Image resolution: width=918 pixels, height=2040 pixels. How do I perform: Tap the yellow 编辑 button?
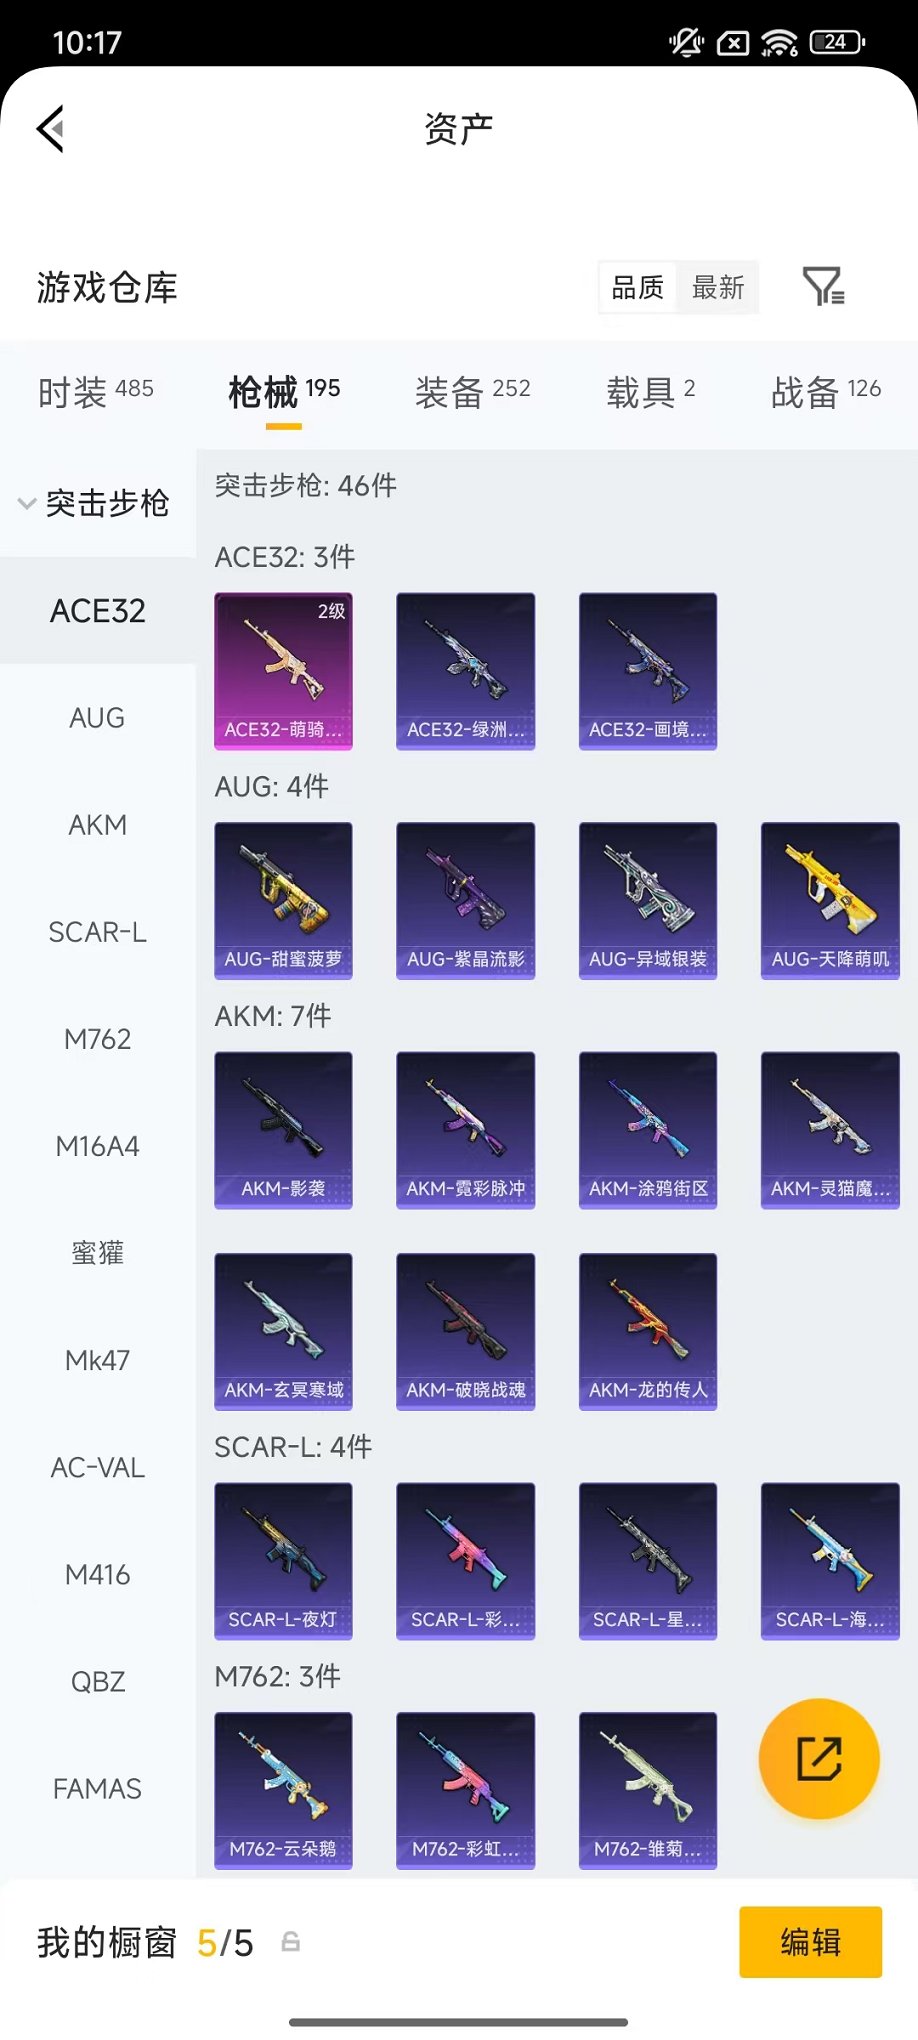[x=811, y=1942]
